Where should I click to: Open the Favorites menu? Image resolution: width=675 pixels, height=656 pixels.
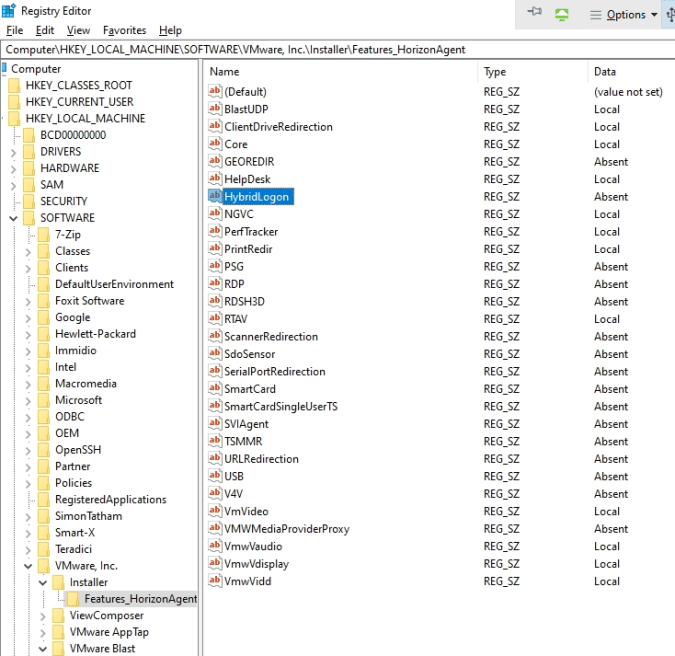[x=124, y=31]
